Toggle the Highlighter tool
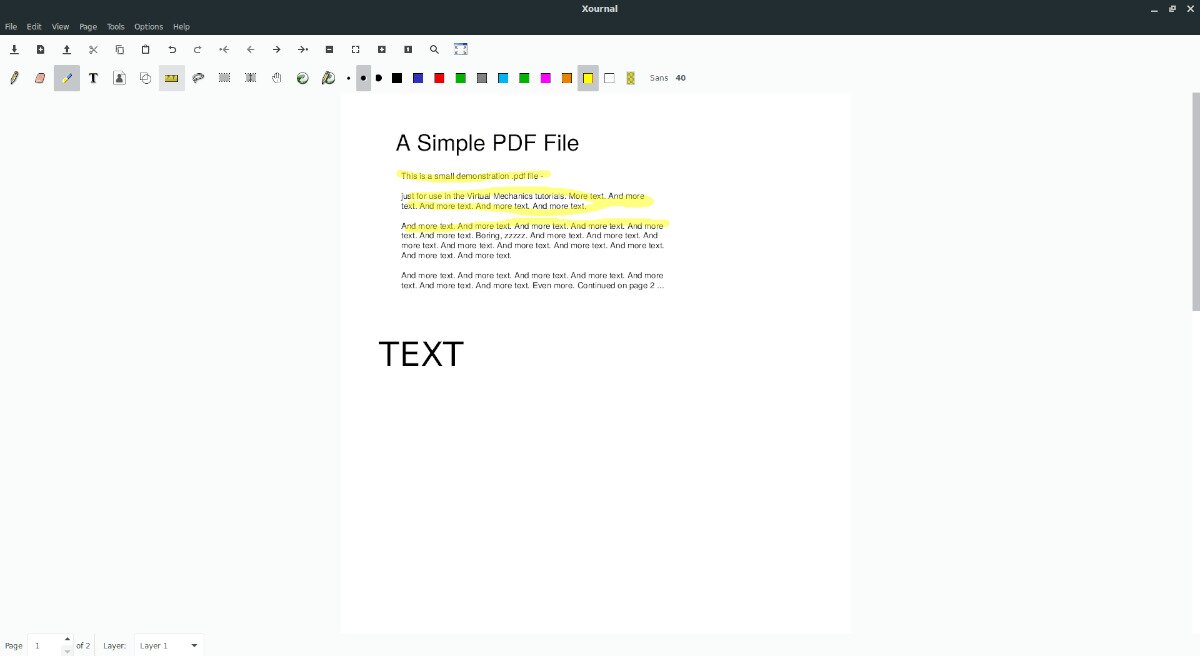This screenshot has height=656, width=1200. tap(67, 78)
